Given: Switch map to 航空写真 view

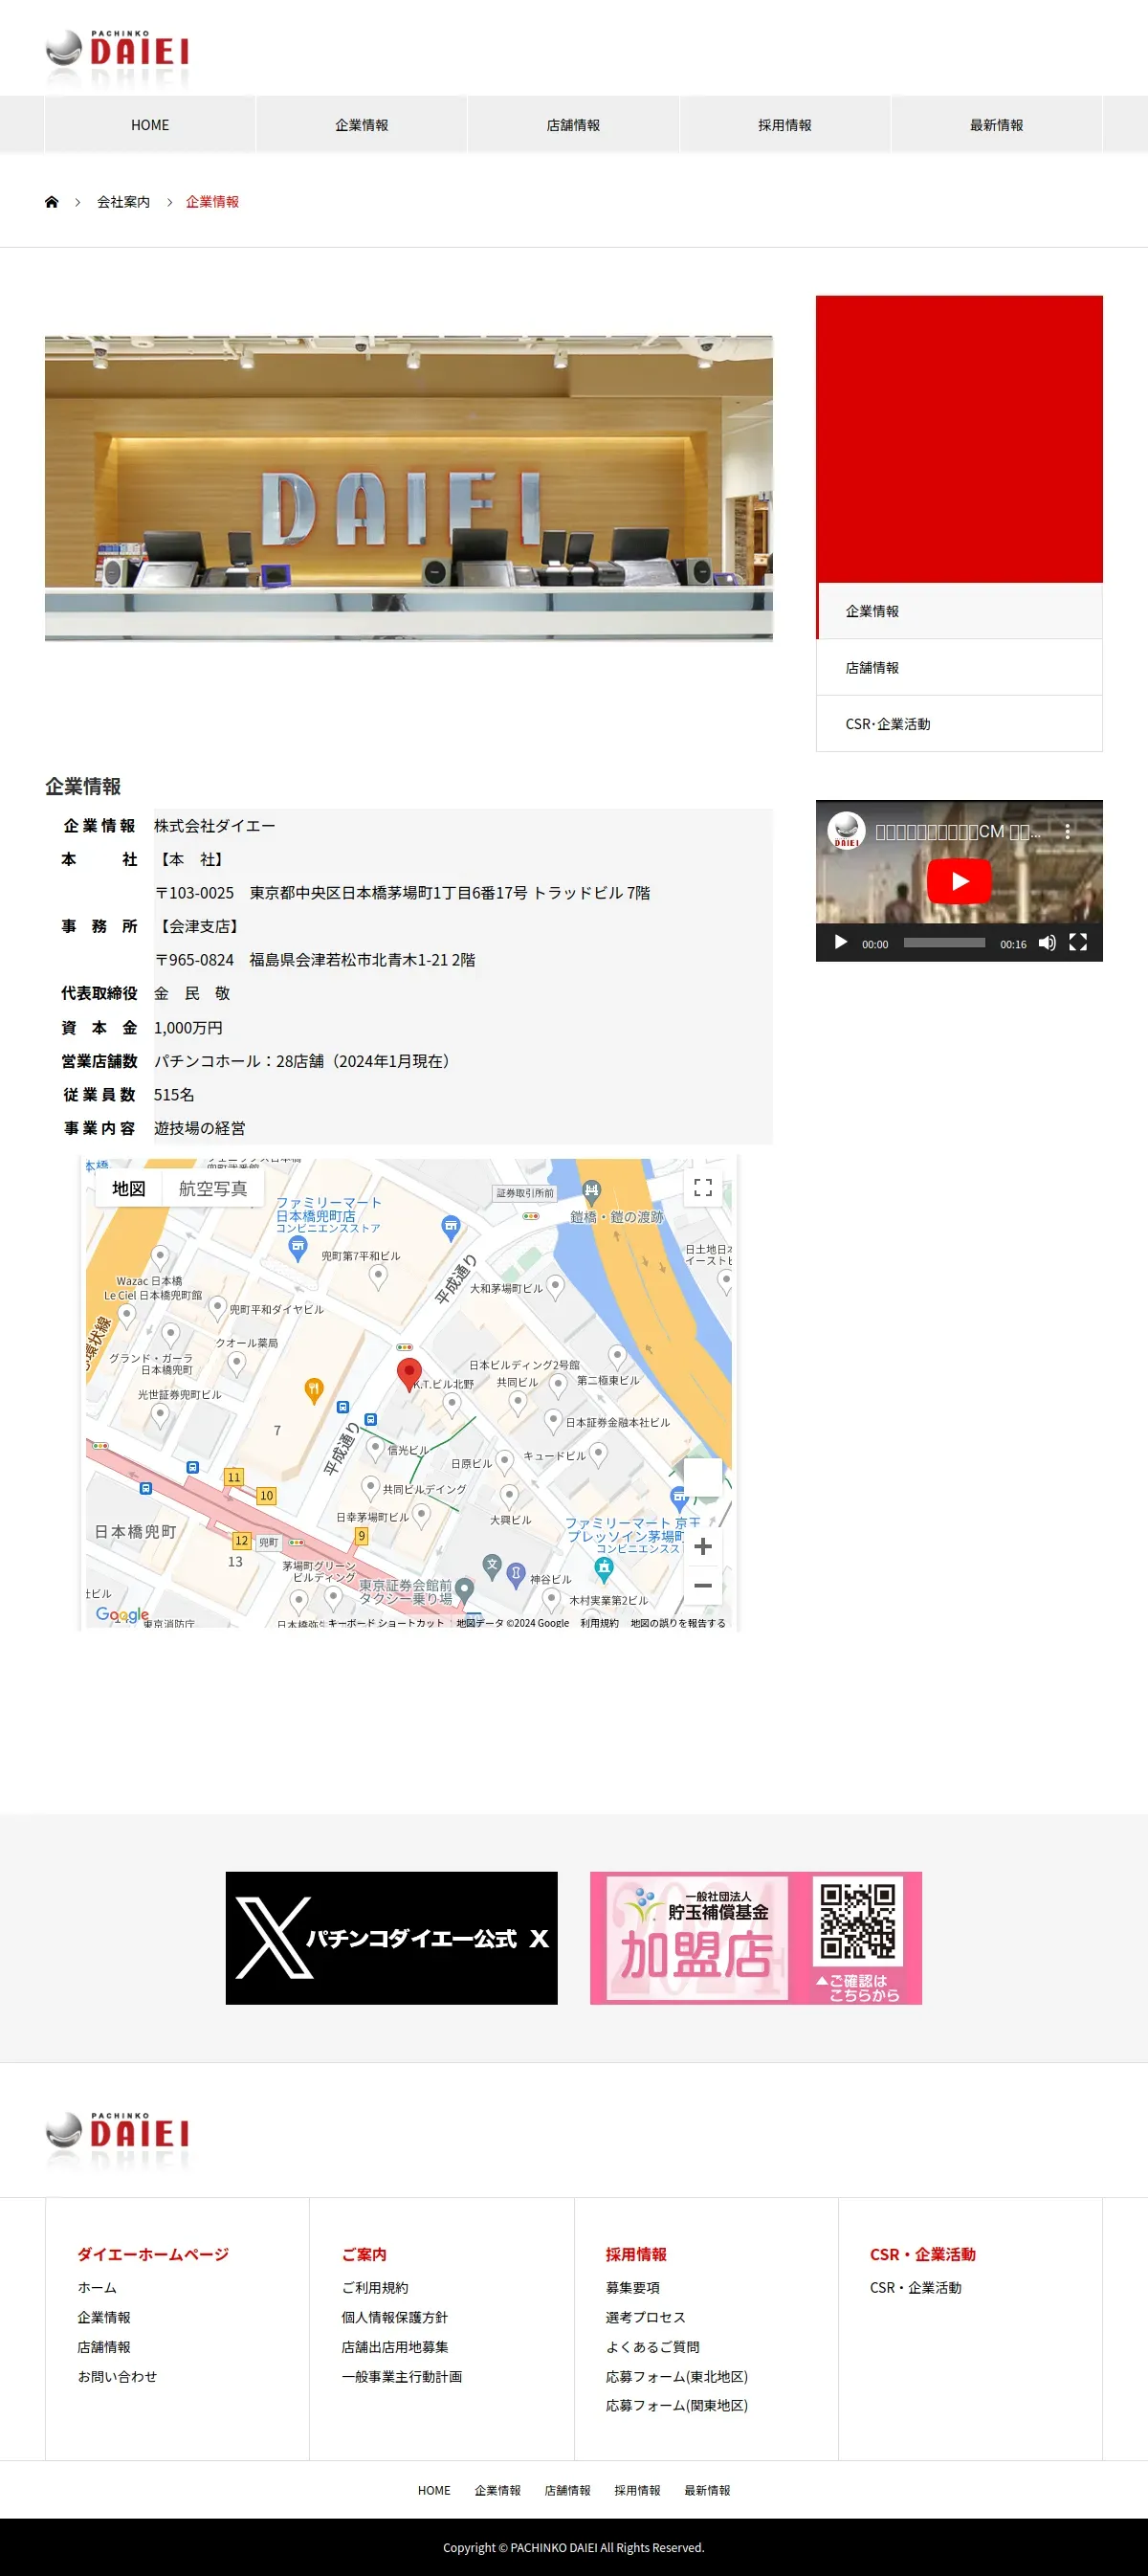Looking at the screenshot, I should 213,1188.
